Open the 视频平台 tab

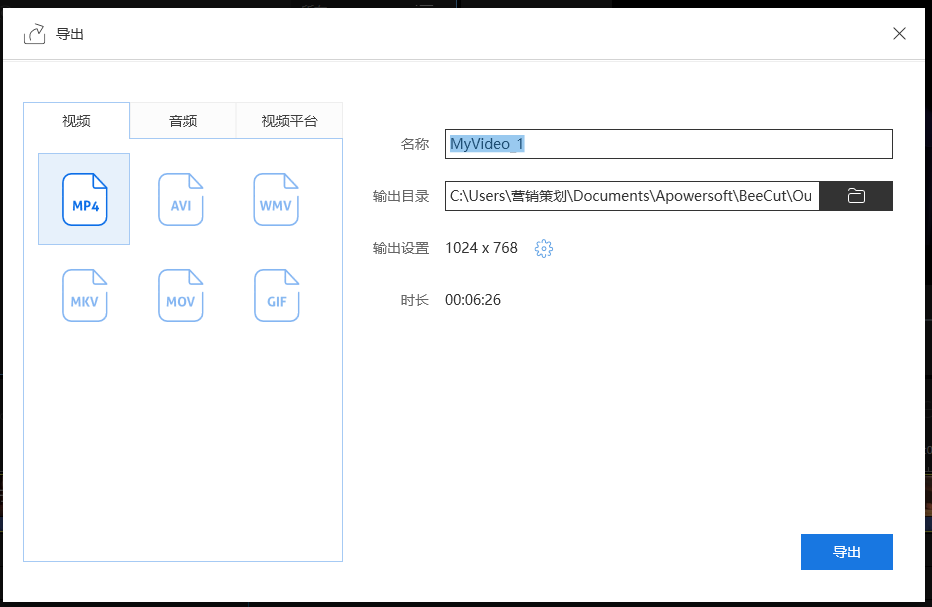point(288,120)
